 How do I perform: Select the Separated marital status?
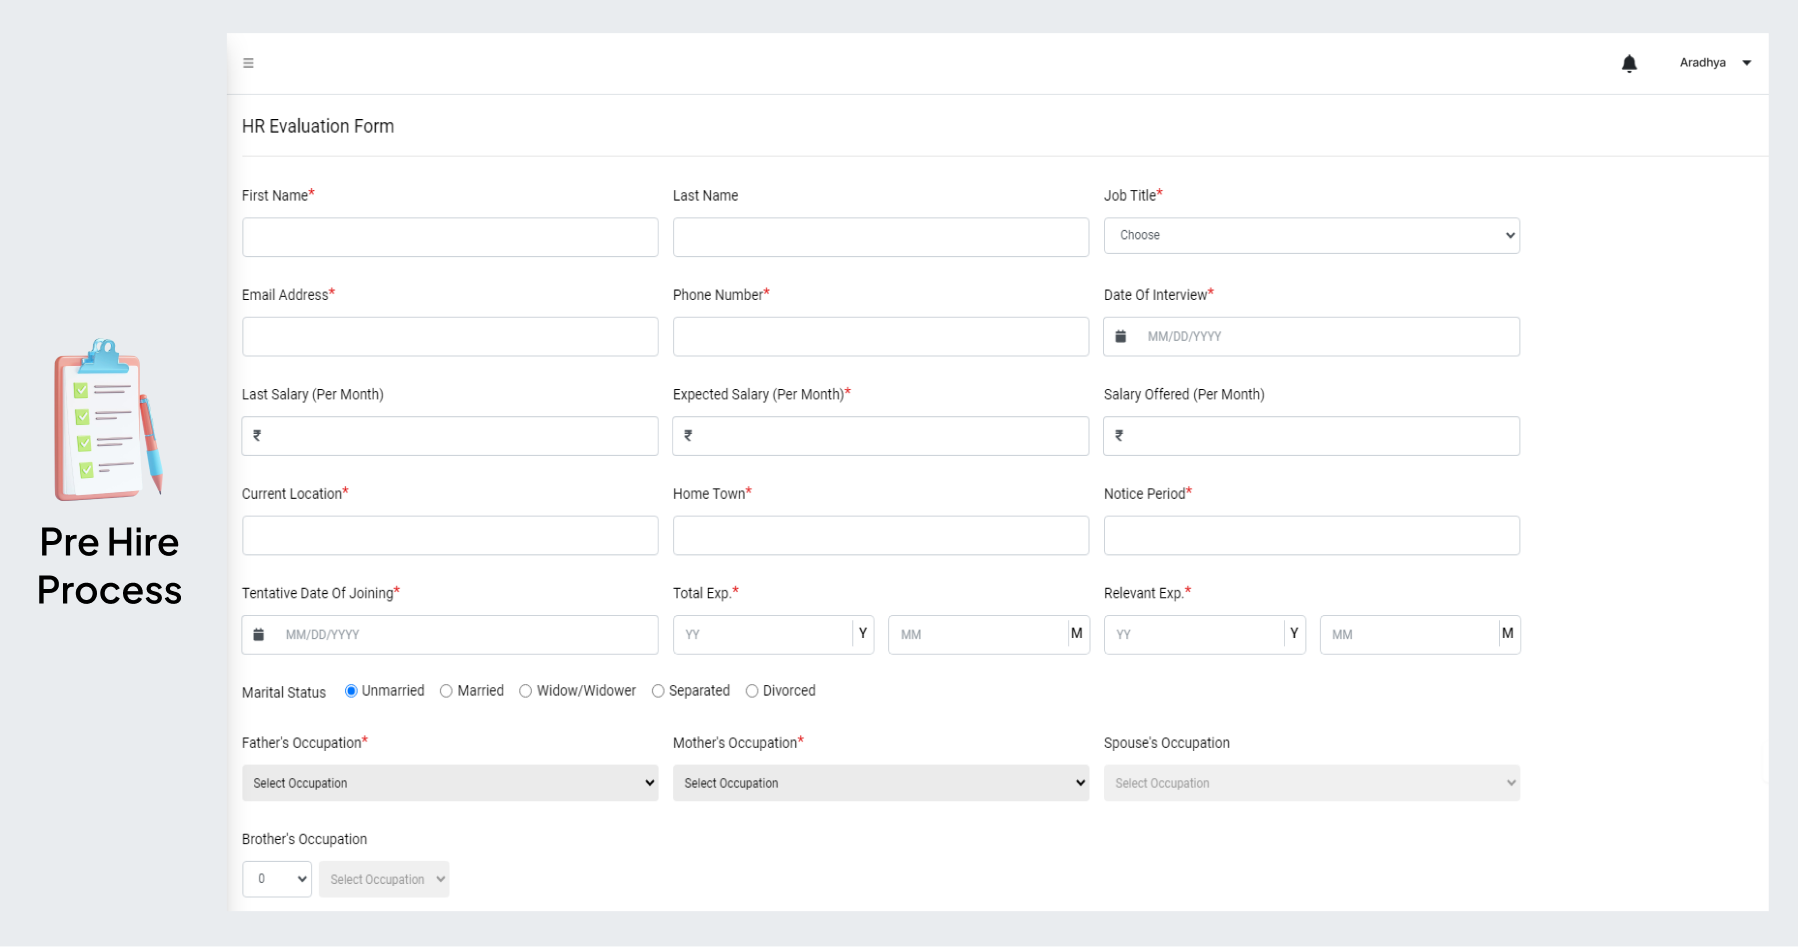(658, 691)
